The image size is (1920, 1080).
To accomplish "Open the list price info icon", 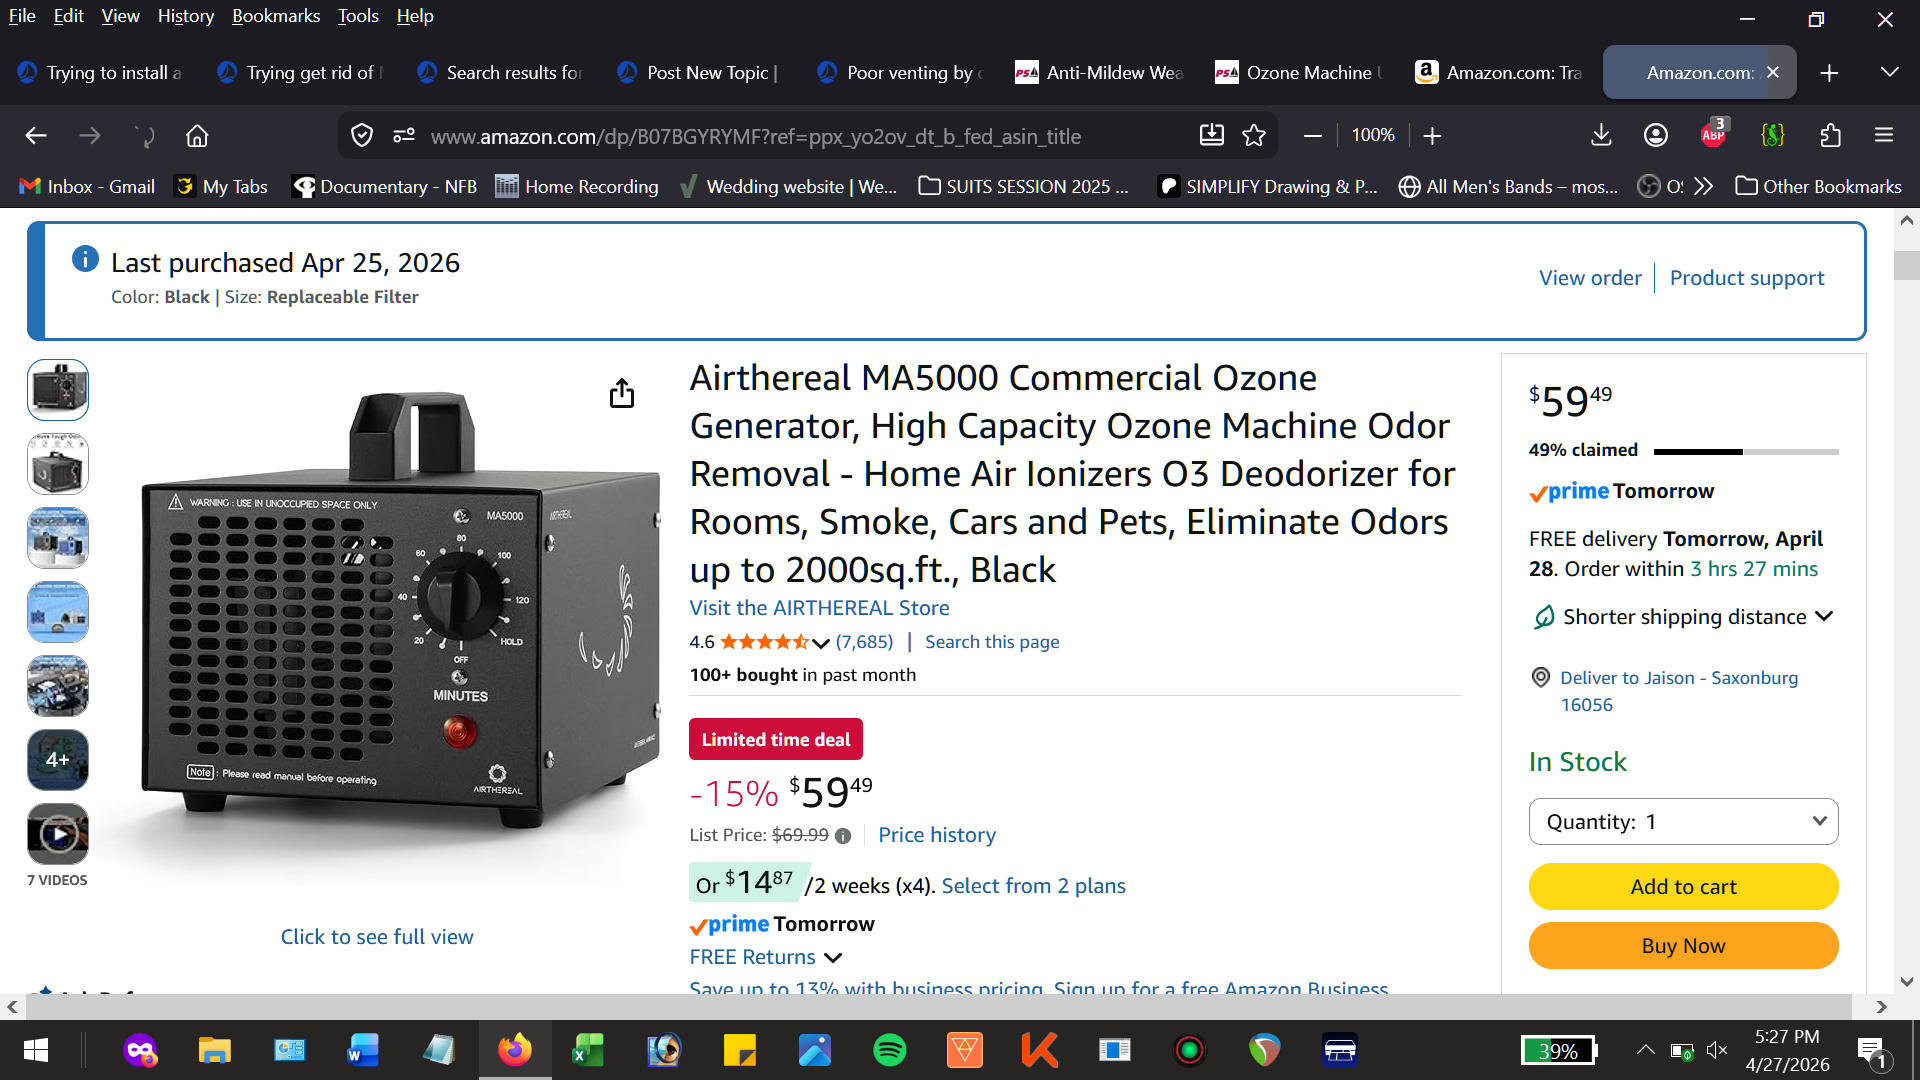I will coord(843,836).
